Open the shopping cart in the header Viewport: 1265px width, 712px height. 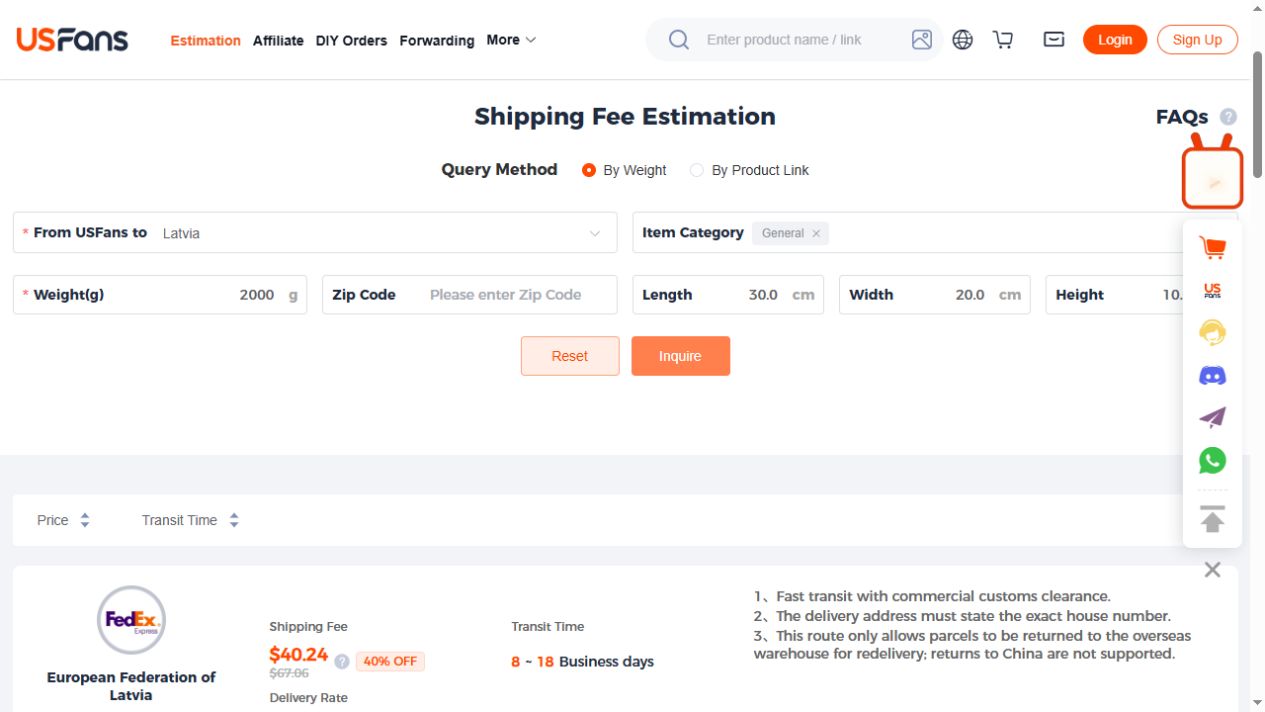click(1003, 40)
